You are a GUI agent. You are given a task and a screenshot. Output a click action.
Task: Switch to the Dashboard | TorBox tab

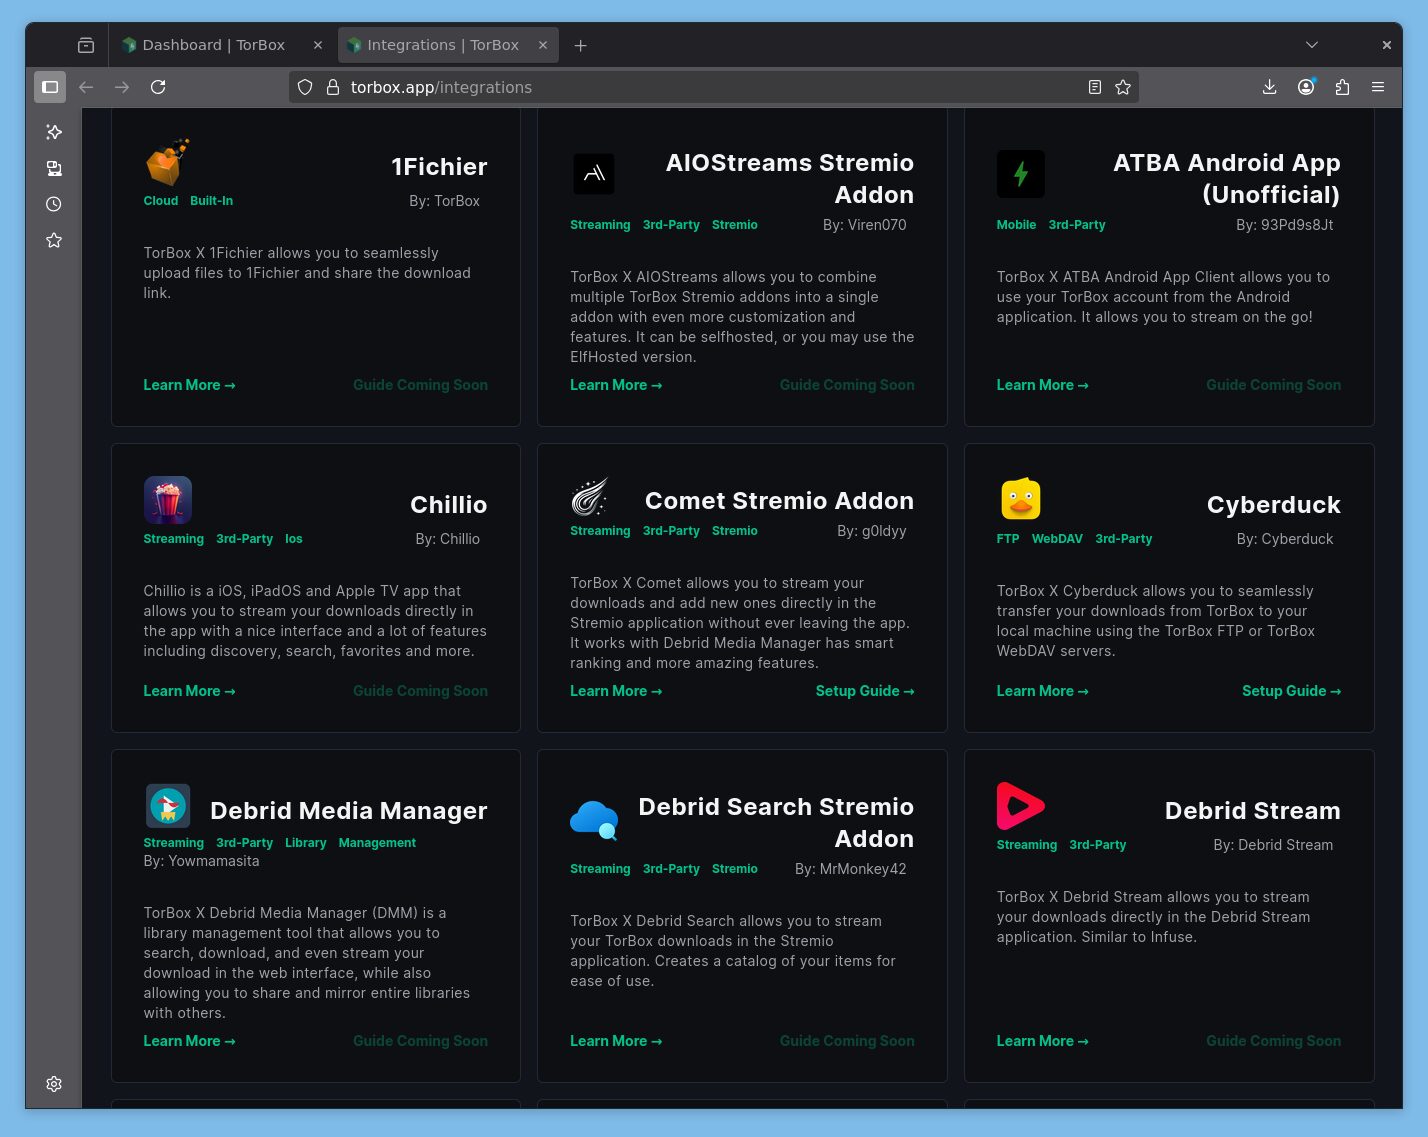(213, 45)
